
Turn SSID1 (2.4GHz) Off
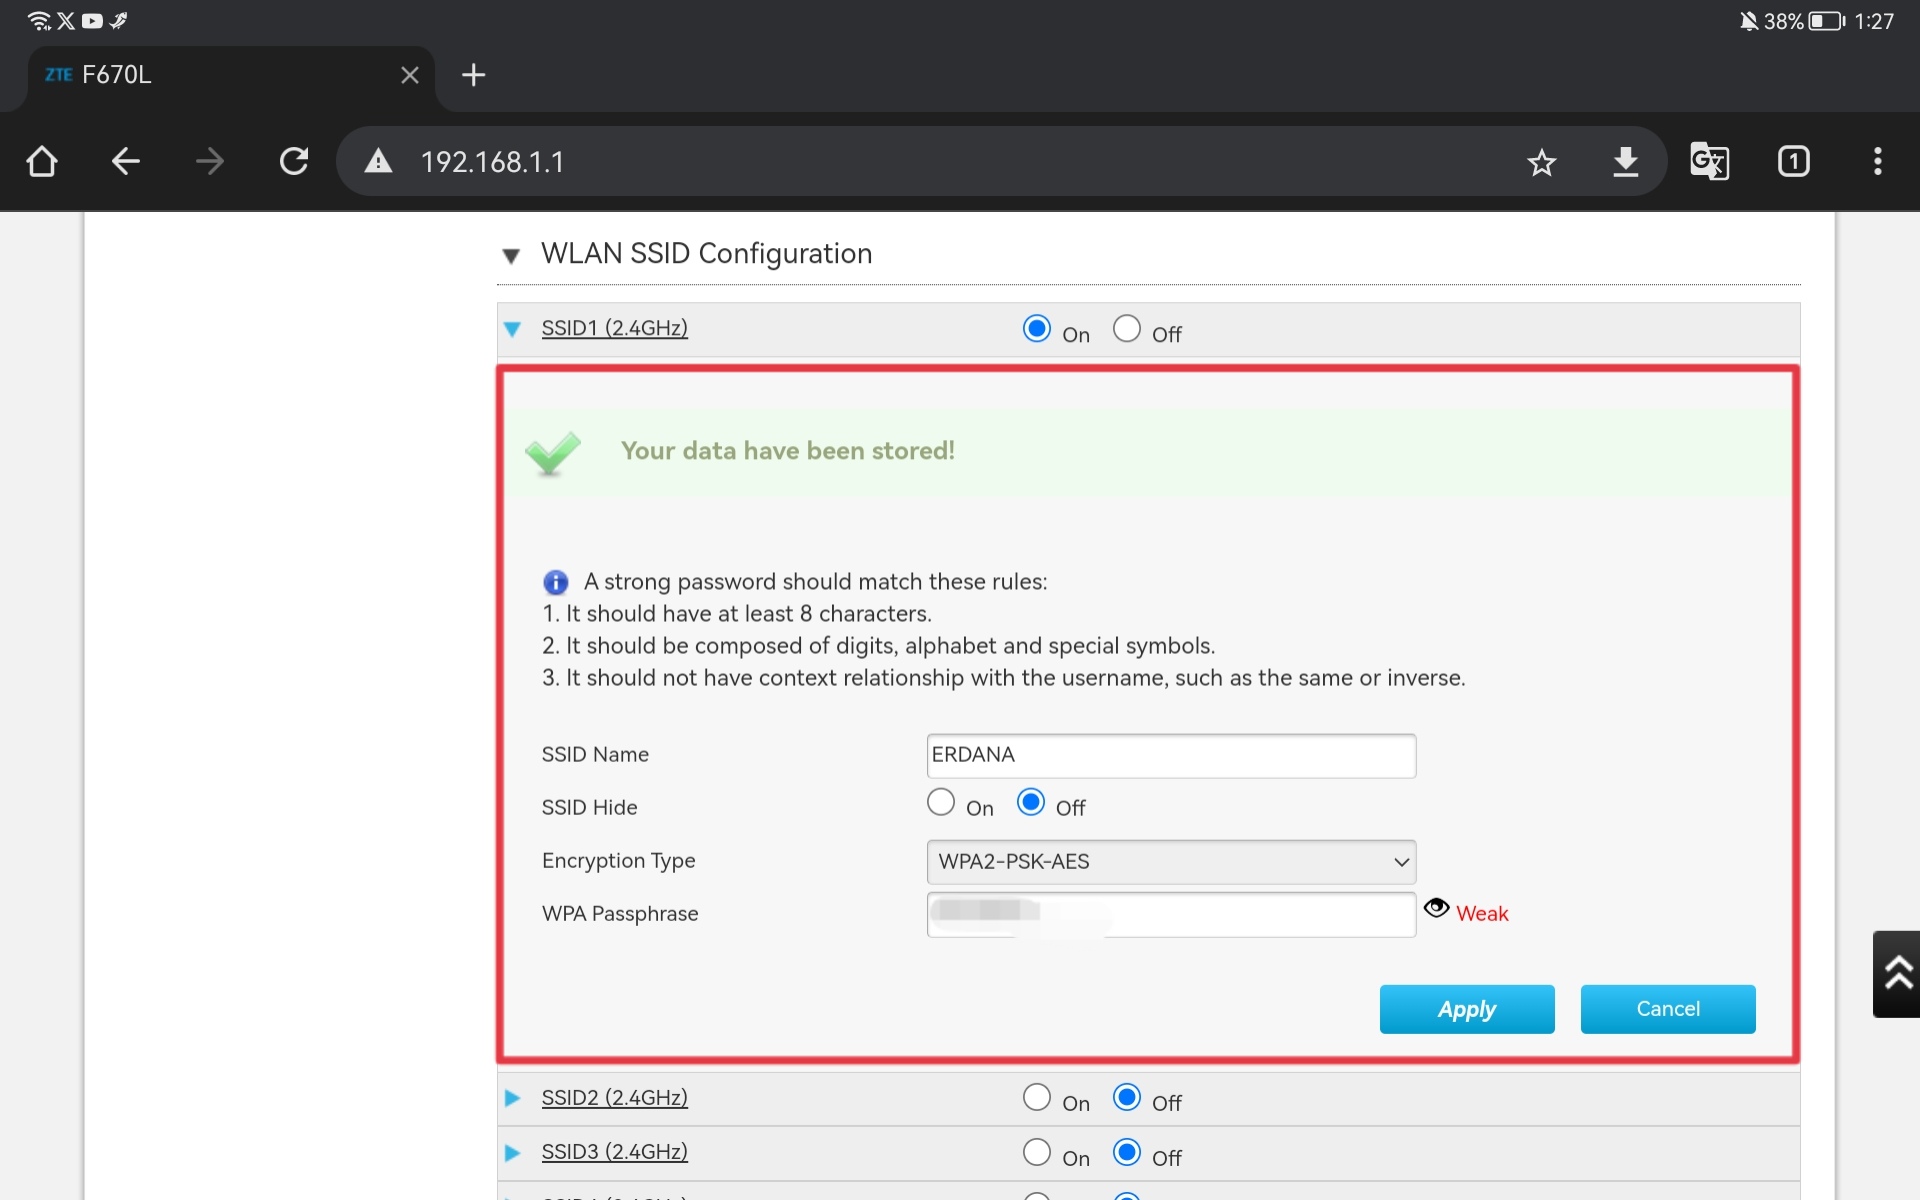1127,329
